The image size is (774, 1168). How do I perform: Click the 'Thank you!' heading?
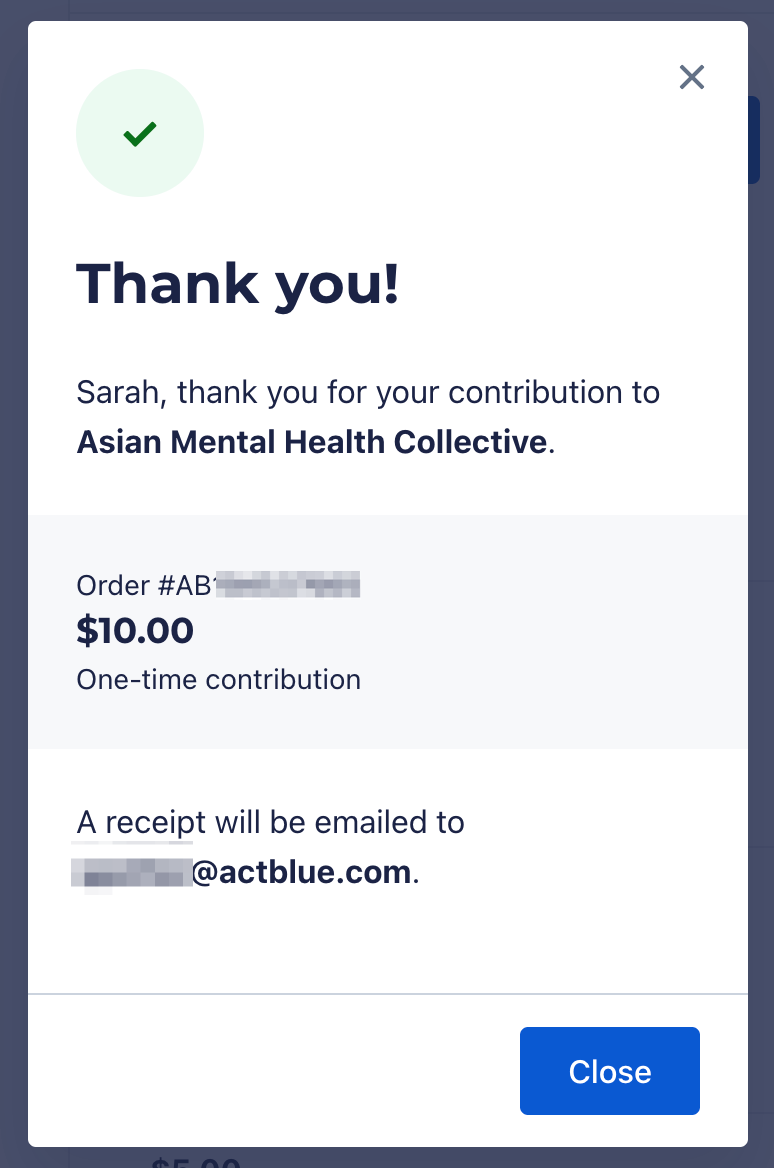(x=238, y=284)
